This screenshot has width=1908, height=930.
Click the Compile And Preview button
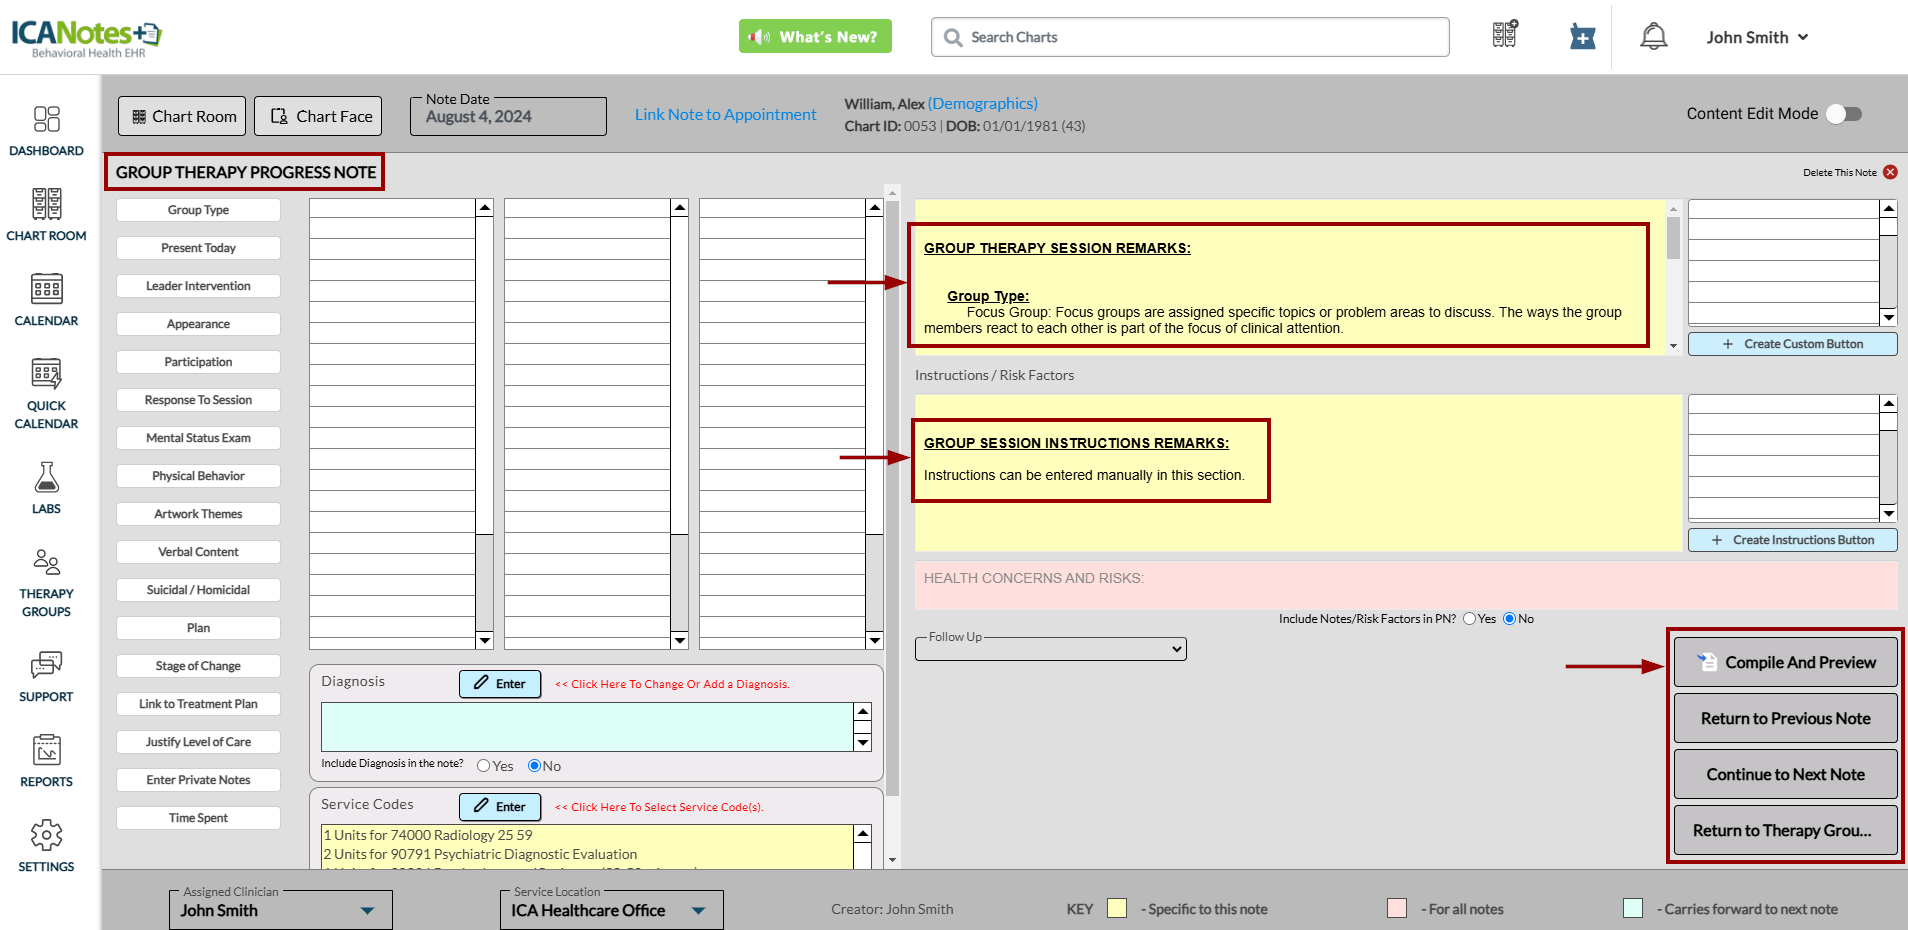click(x=1785, y=662)
